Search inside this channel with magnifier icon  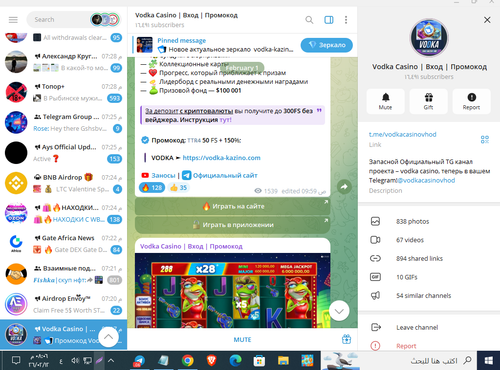309,20
